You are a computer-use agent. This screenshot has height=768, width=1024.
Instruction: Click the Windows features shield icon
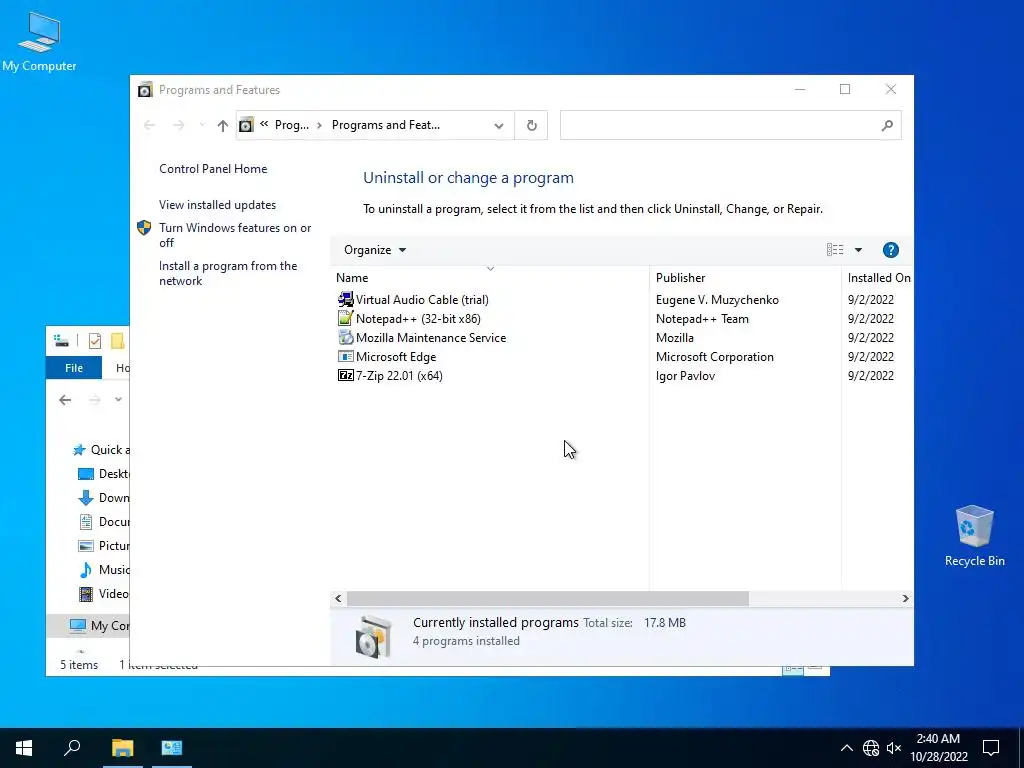coord(144,228)
